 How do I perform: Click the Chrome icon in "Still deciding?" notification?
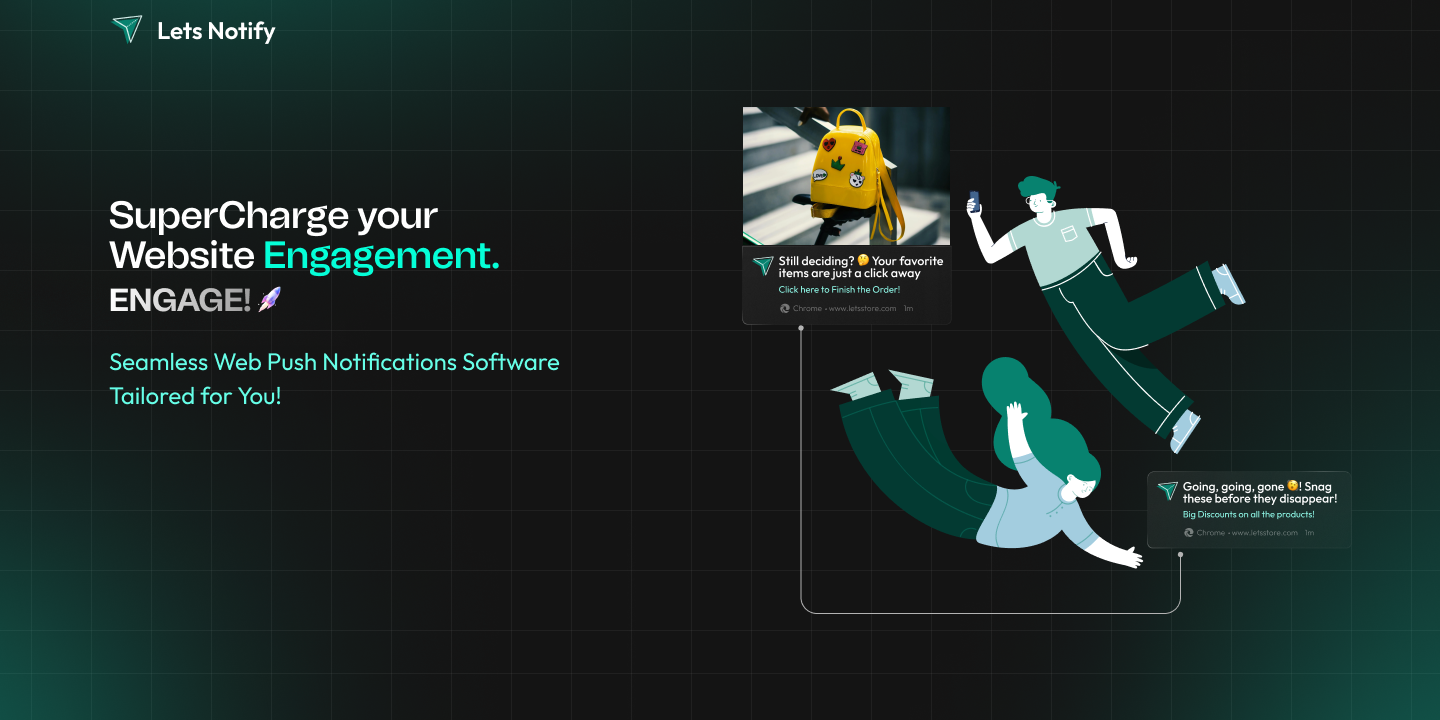tap(785, 309)
